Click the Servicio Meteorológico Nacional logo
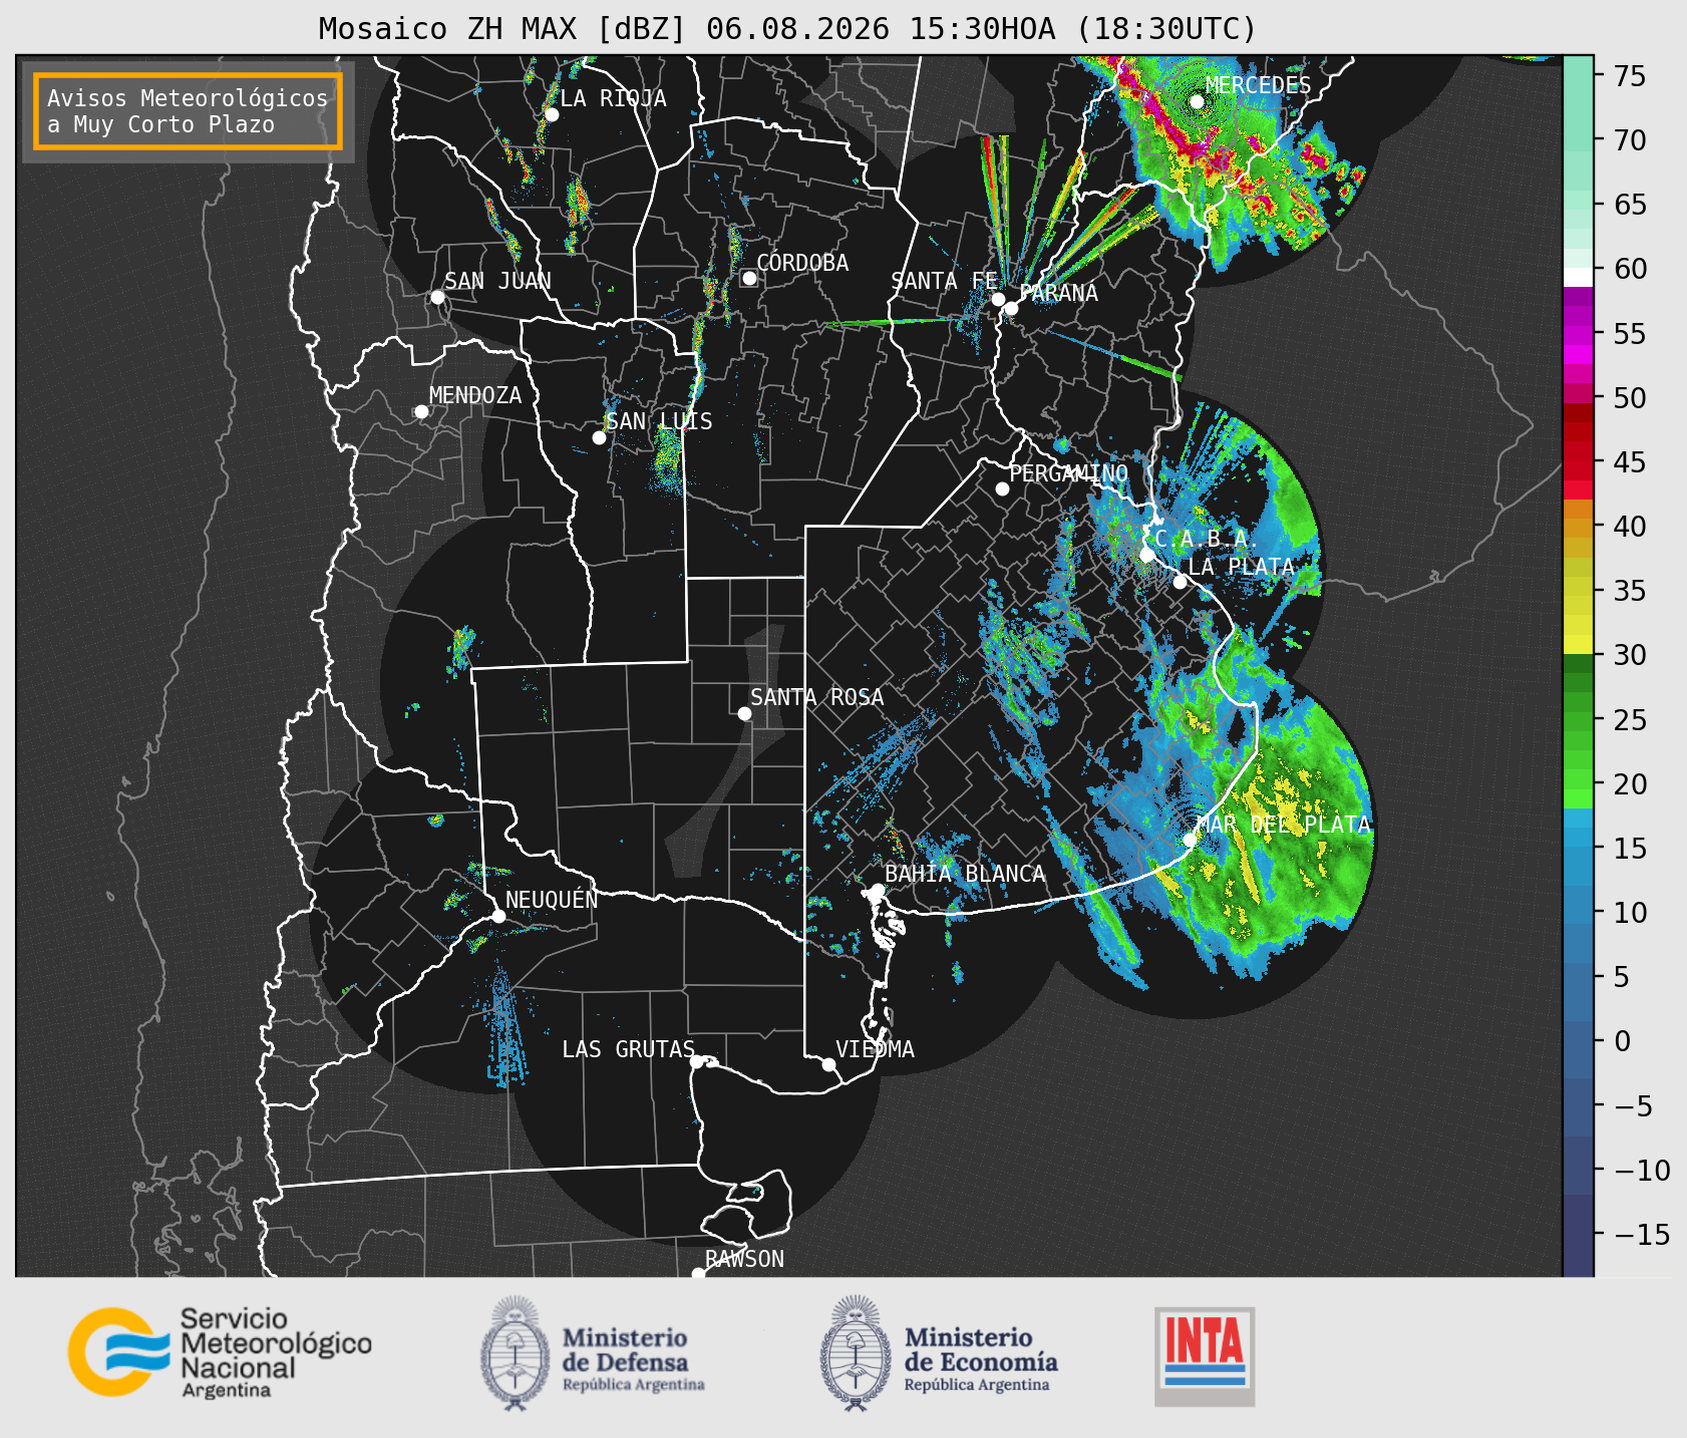This screenshot has height=1438, width=1687. click(x=220, y=1352)
